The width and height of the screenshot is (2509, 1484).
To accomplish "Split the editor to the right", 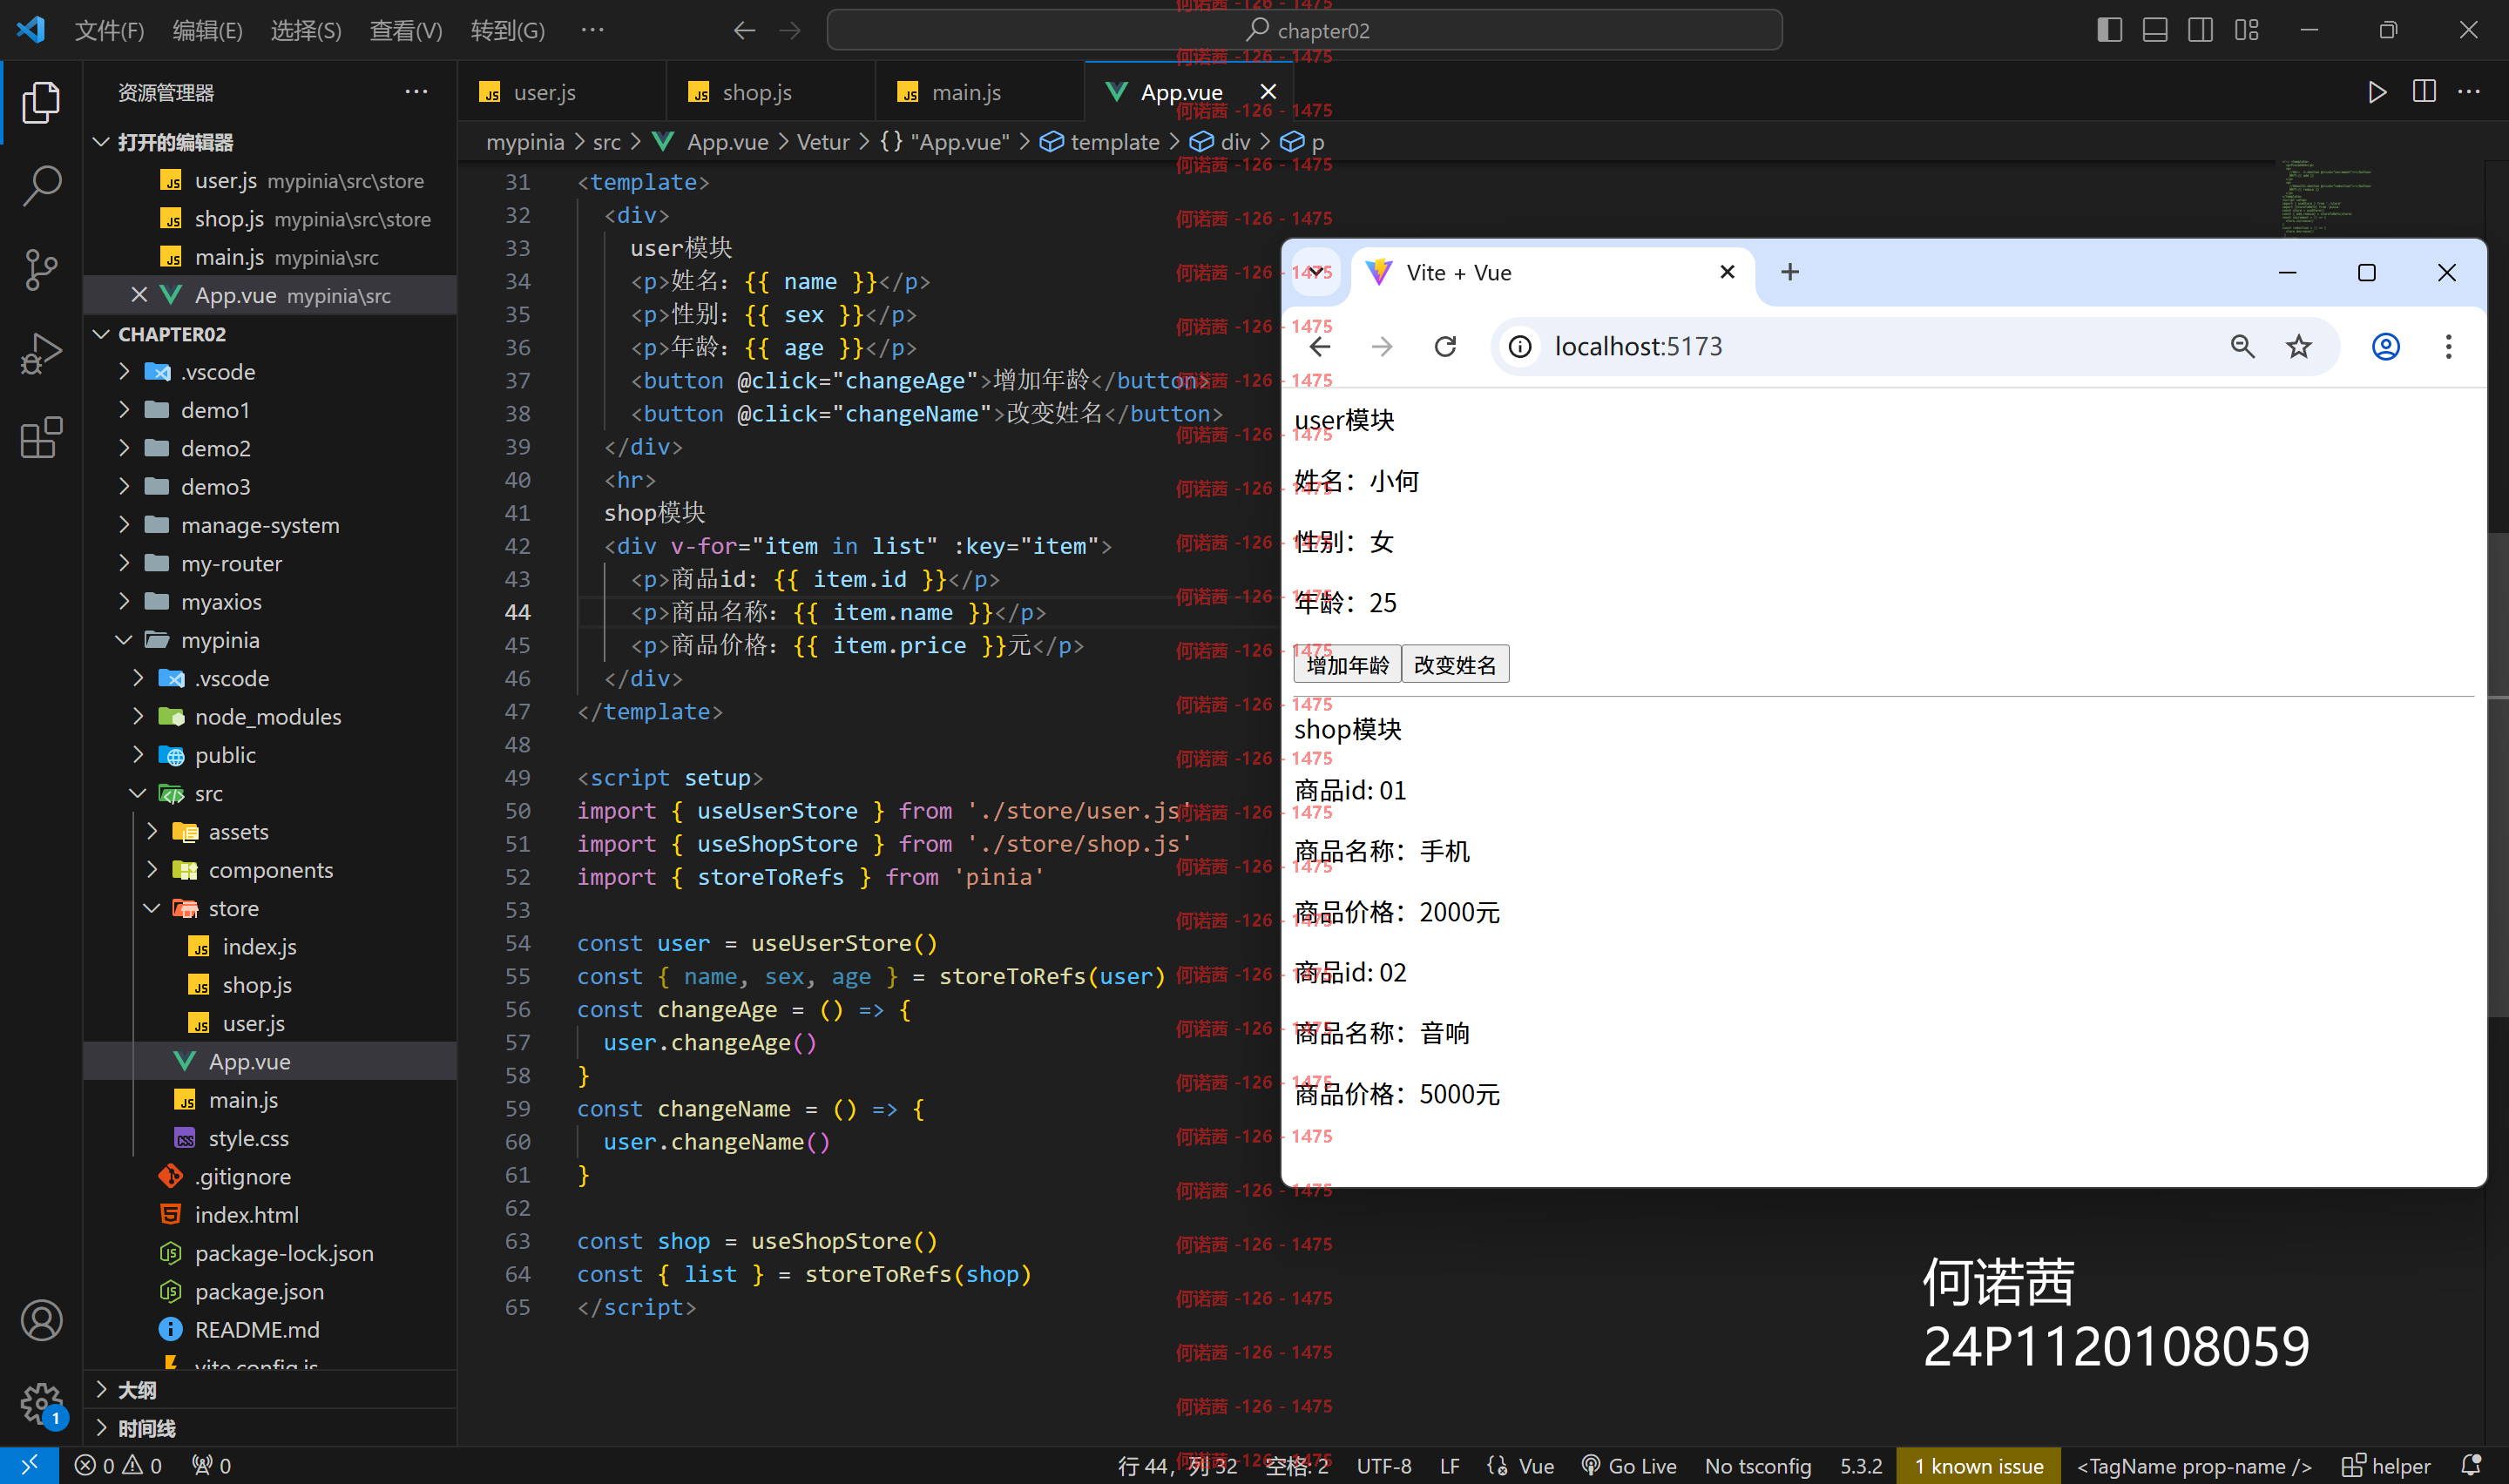I will point(2424,92).
